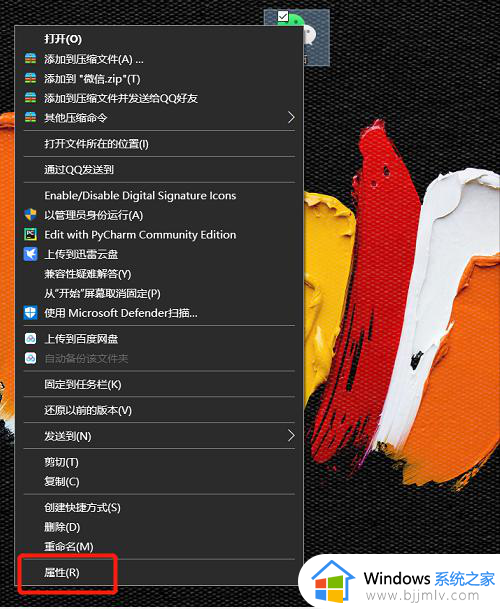This screenshot has height=609, width=500.
Task: Click the Baidu icon beside 自动备份该文件夹
Action: (31, 358)
